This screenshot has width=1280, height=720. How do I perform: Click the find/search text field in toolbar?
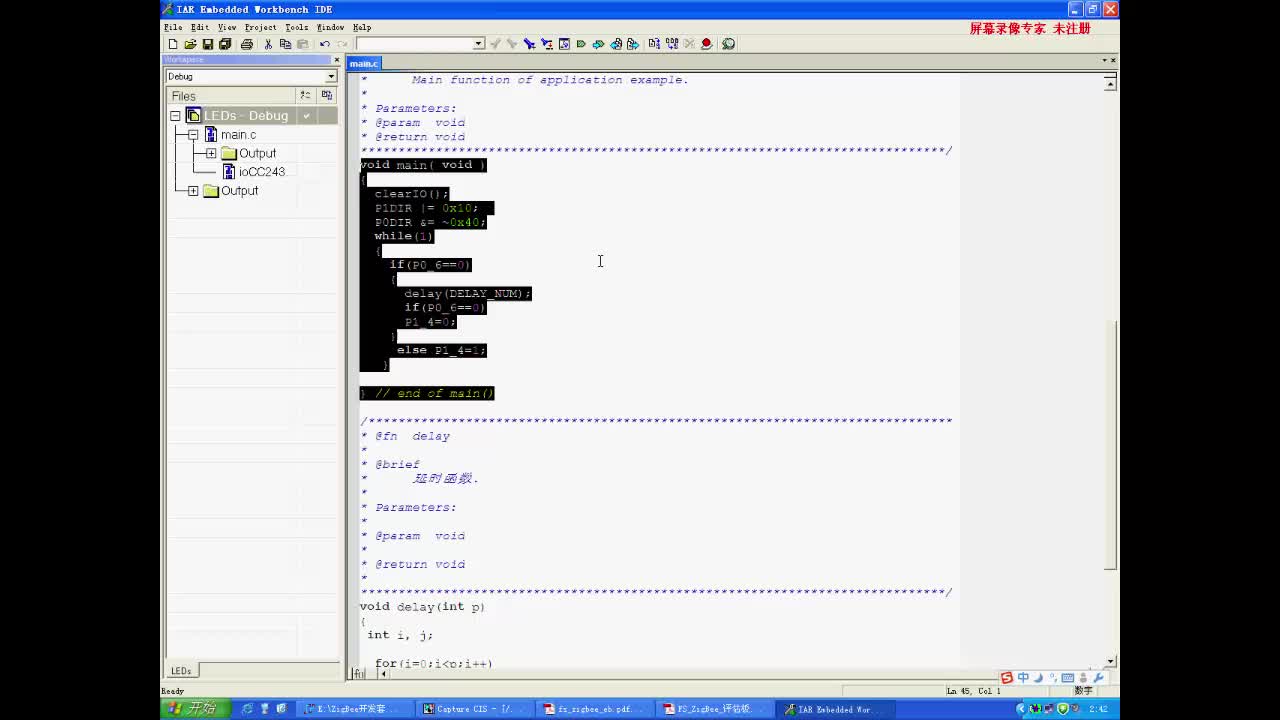[414, 44]
